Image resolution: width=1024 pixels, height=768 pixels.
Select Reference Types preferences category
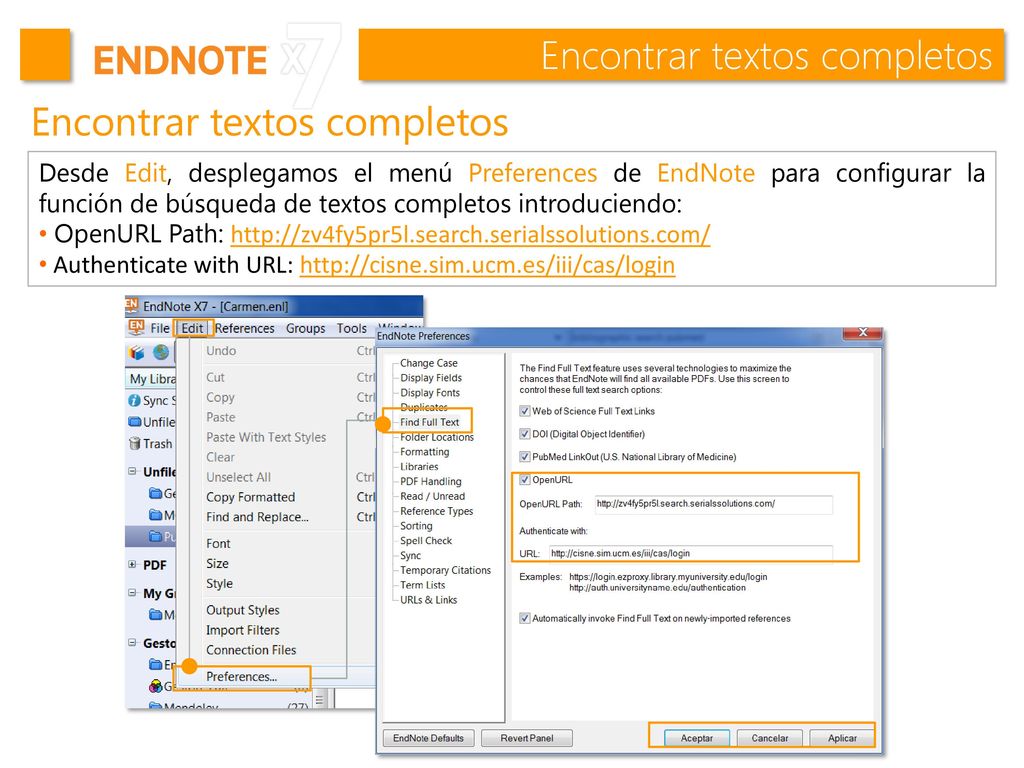[x=437, y=511]
